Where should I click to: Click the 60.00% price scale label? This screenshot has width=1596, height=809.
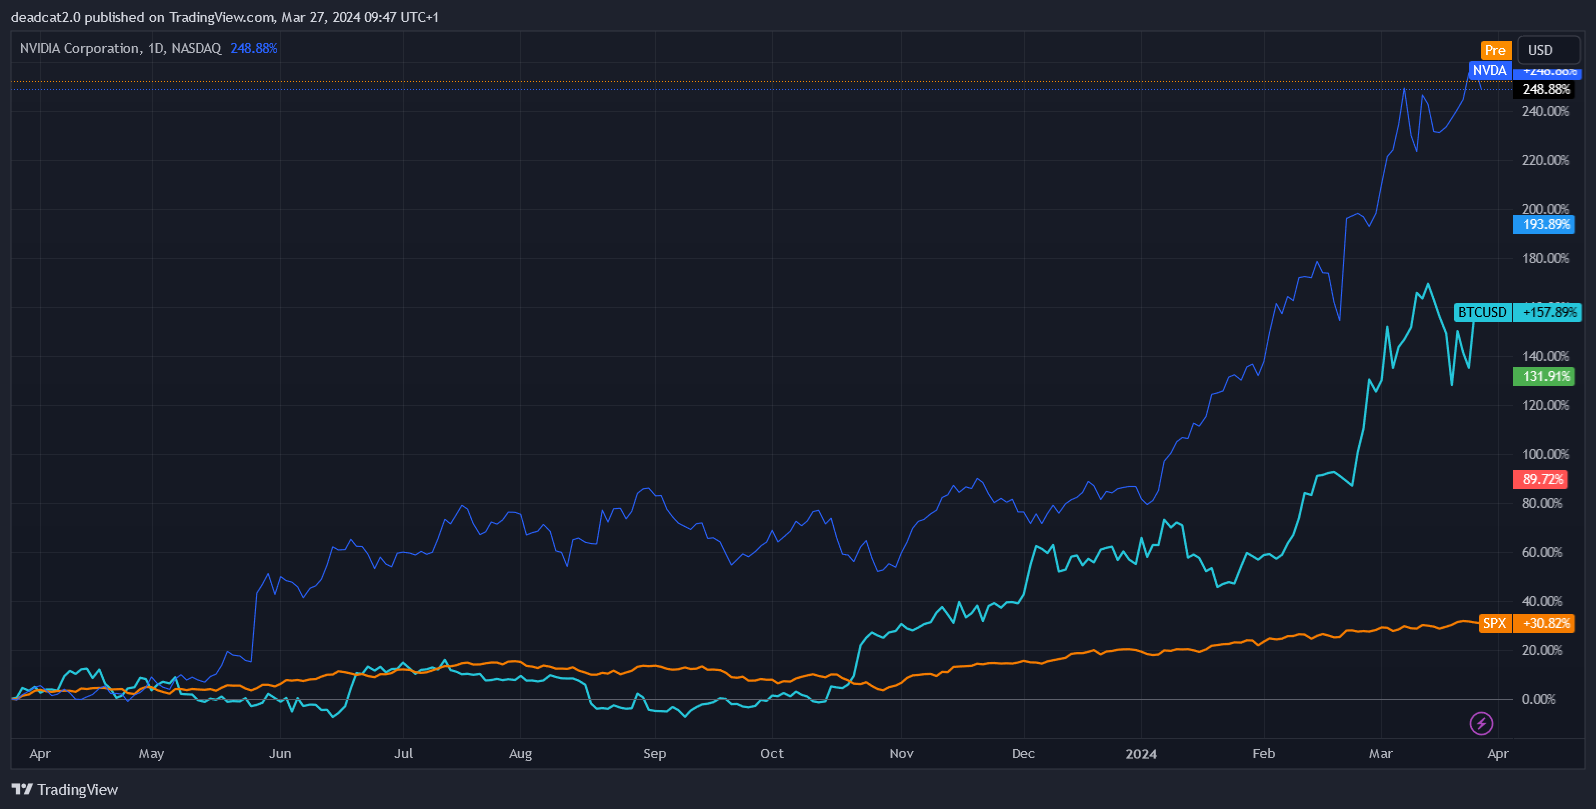tap(1542, 552)
